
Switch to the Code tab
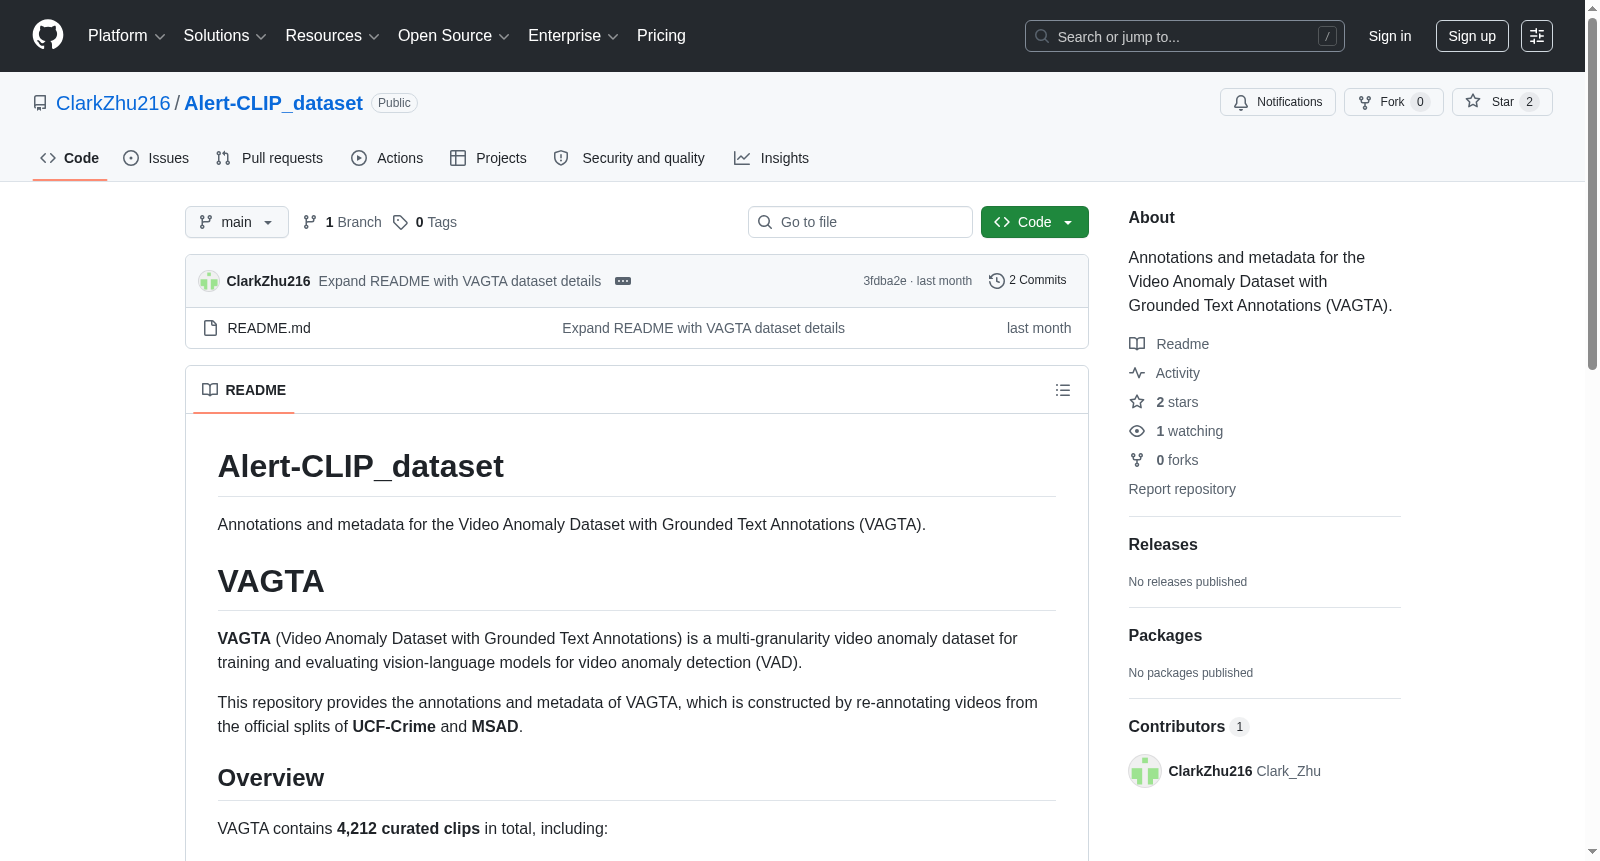click(x=70, y=158)
